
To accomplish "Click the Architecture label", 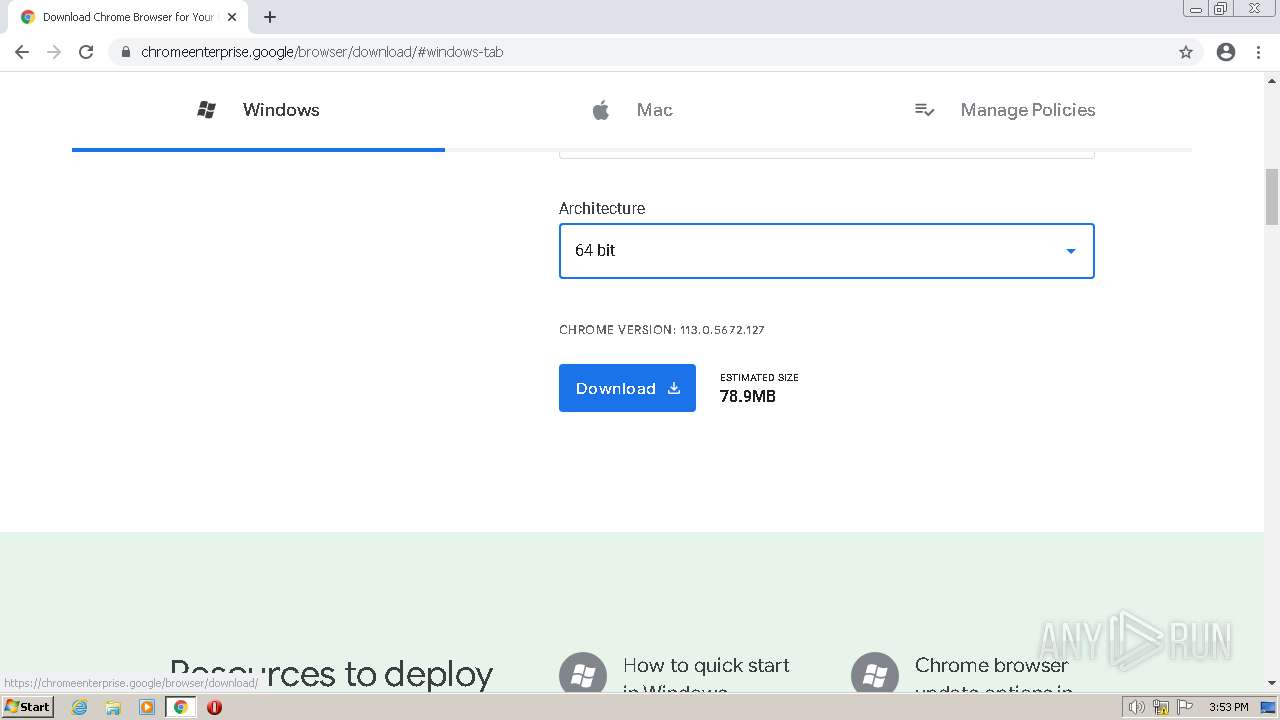I will coord(602,208).
